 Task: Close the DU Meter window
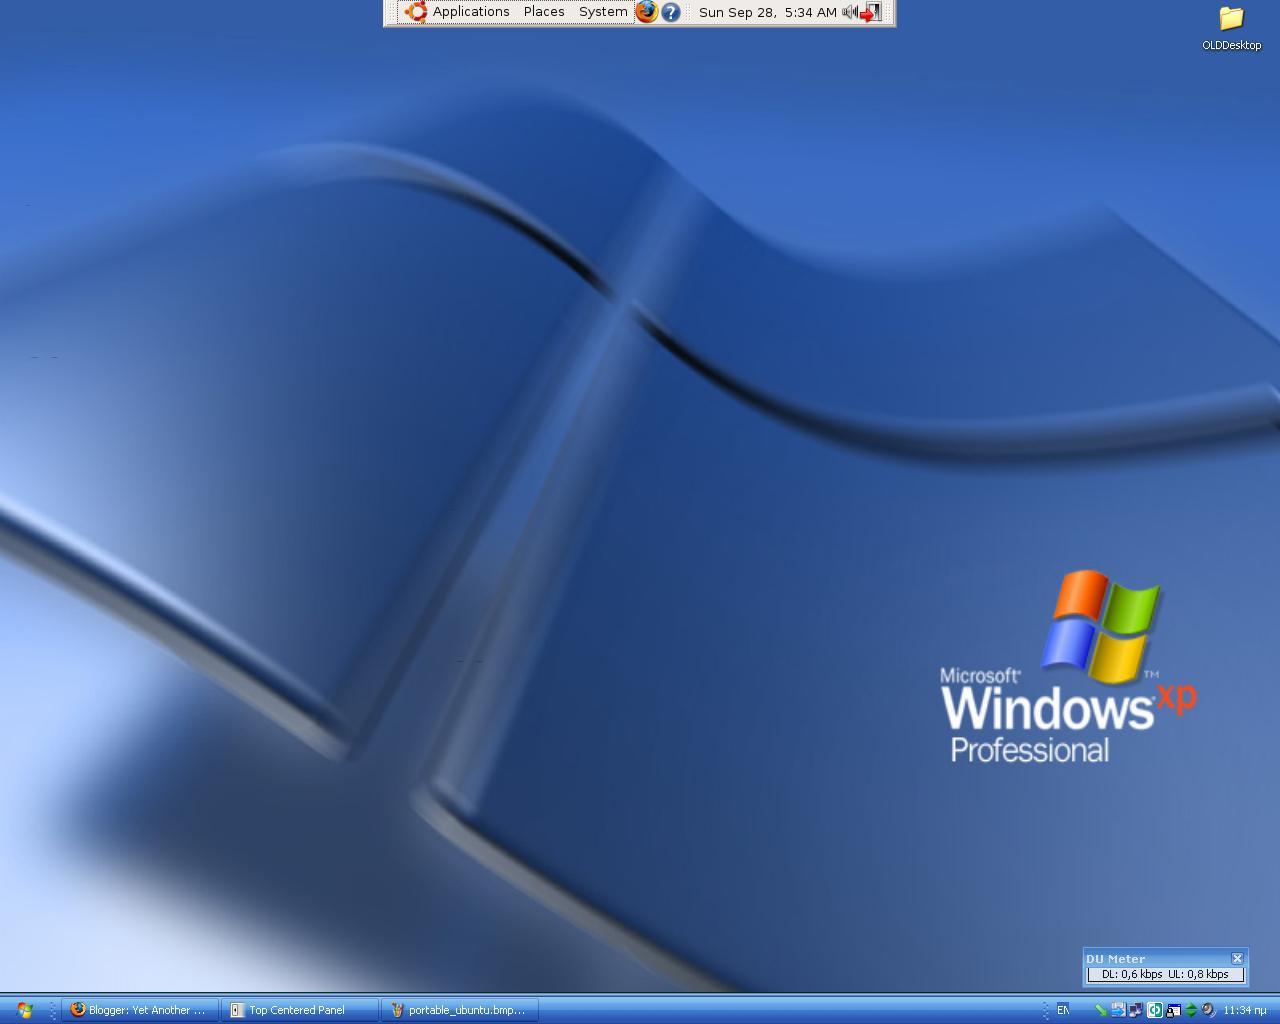click(x=1237, y=958)
